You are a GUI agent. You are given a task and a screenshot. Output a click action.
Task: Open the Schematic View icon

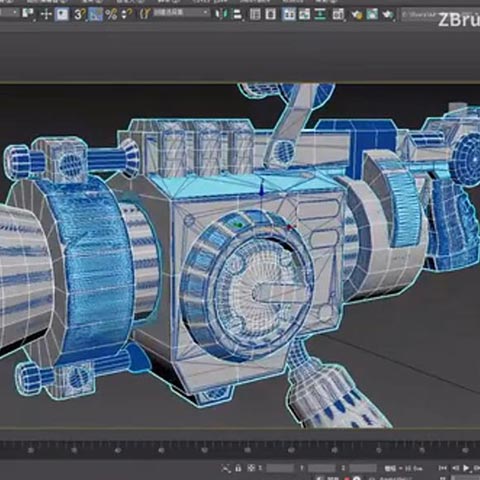click(320, 14)
